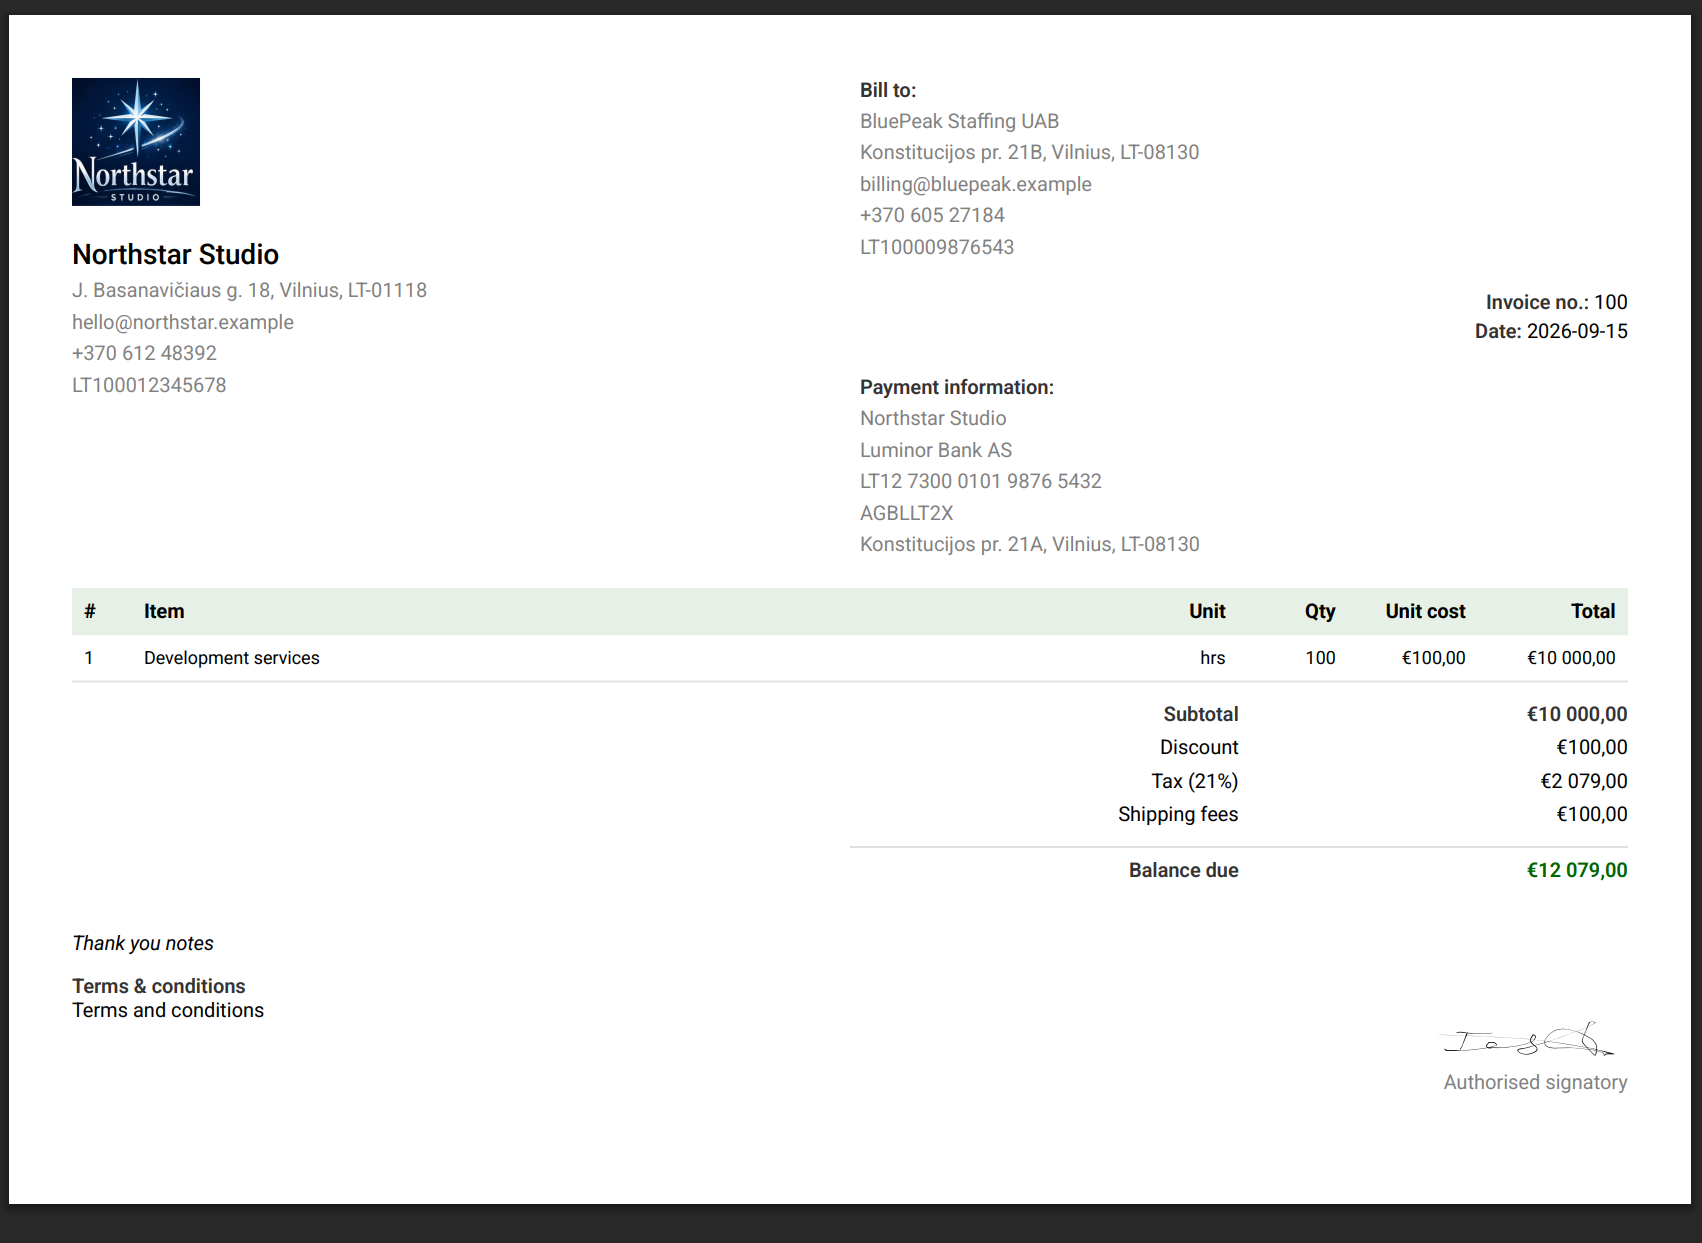Click the Discount label
The width and height of the screenshot is (1702, 1243).
pos(1199,747)
